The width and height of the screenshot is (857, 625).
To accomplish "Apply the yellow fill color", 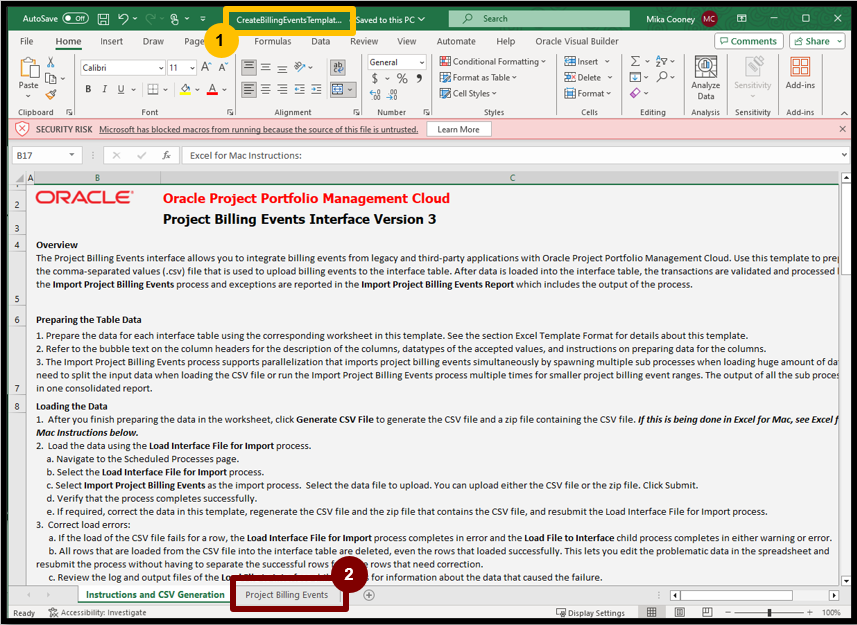I will pos(185,89).
